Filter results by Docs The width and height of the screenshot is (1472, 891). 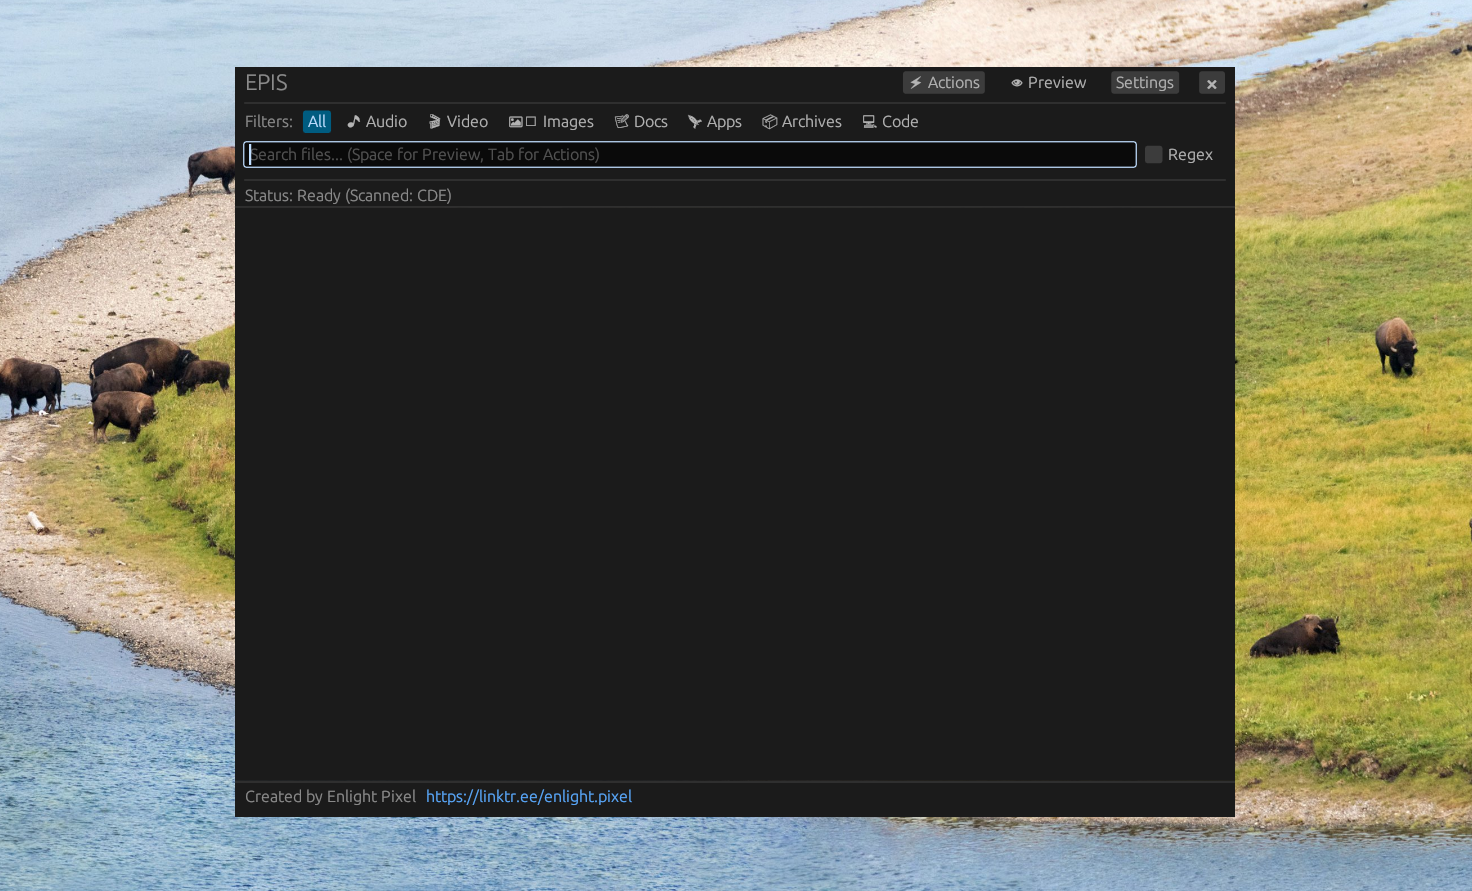[x=641, y=122]
